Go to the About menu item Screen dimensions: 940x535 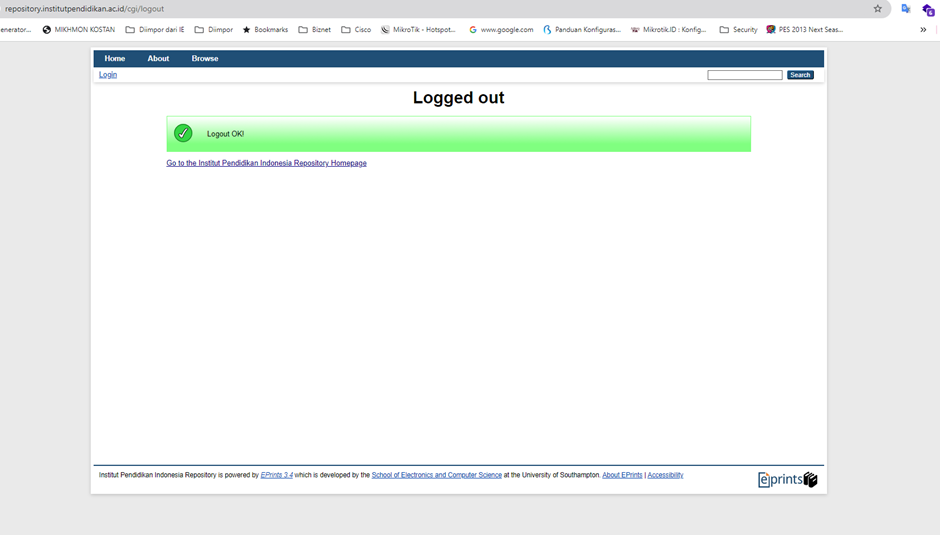(x=158, y=59)
